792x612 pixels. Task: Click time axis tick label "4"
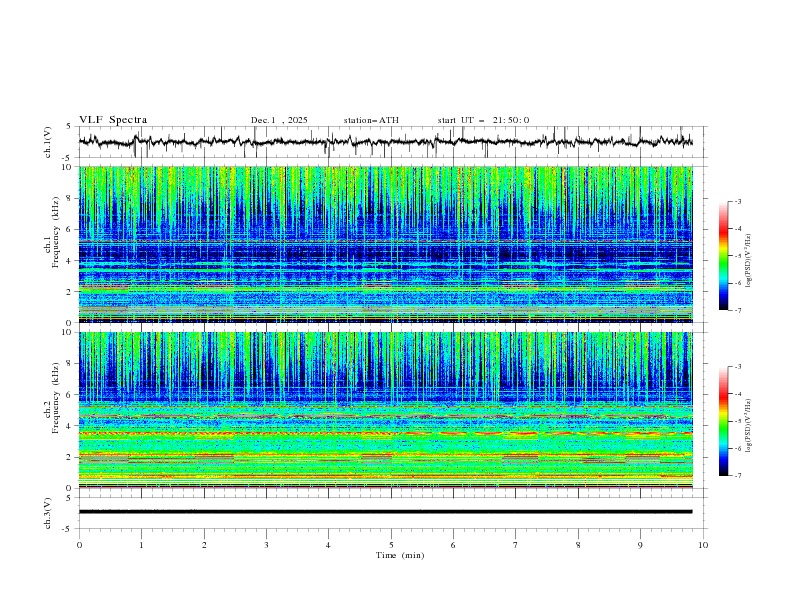pos(329,545)
